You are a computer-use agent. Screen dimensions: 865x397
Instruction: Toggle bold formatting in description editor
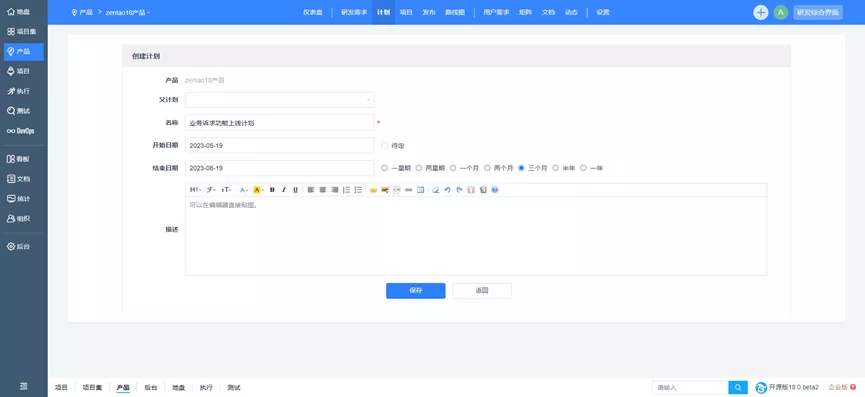pyautogui.click(x=272, y=190)
